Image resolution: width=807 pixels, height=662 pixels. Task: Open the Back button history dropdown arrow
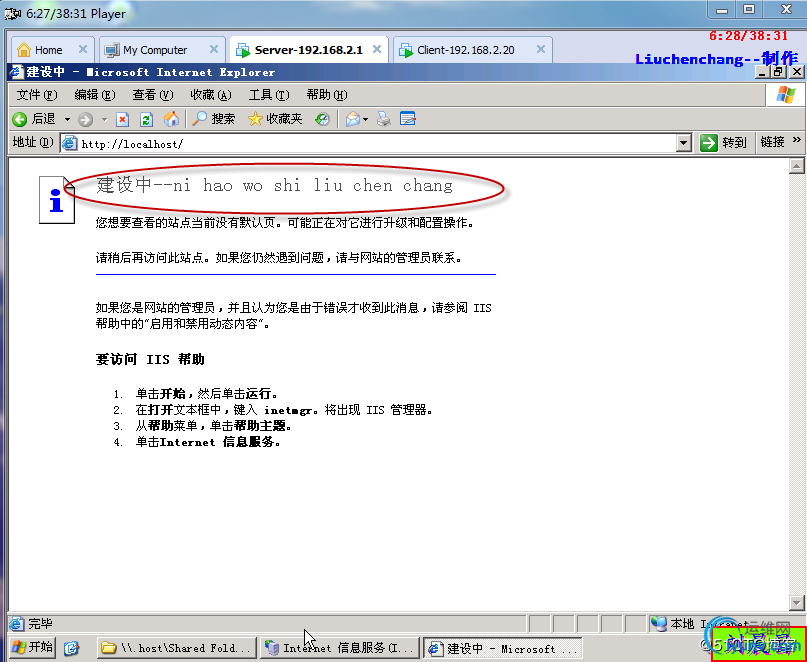coord(67,120)
